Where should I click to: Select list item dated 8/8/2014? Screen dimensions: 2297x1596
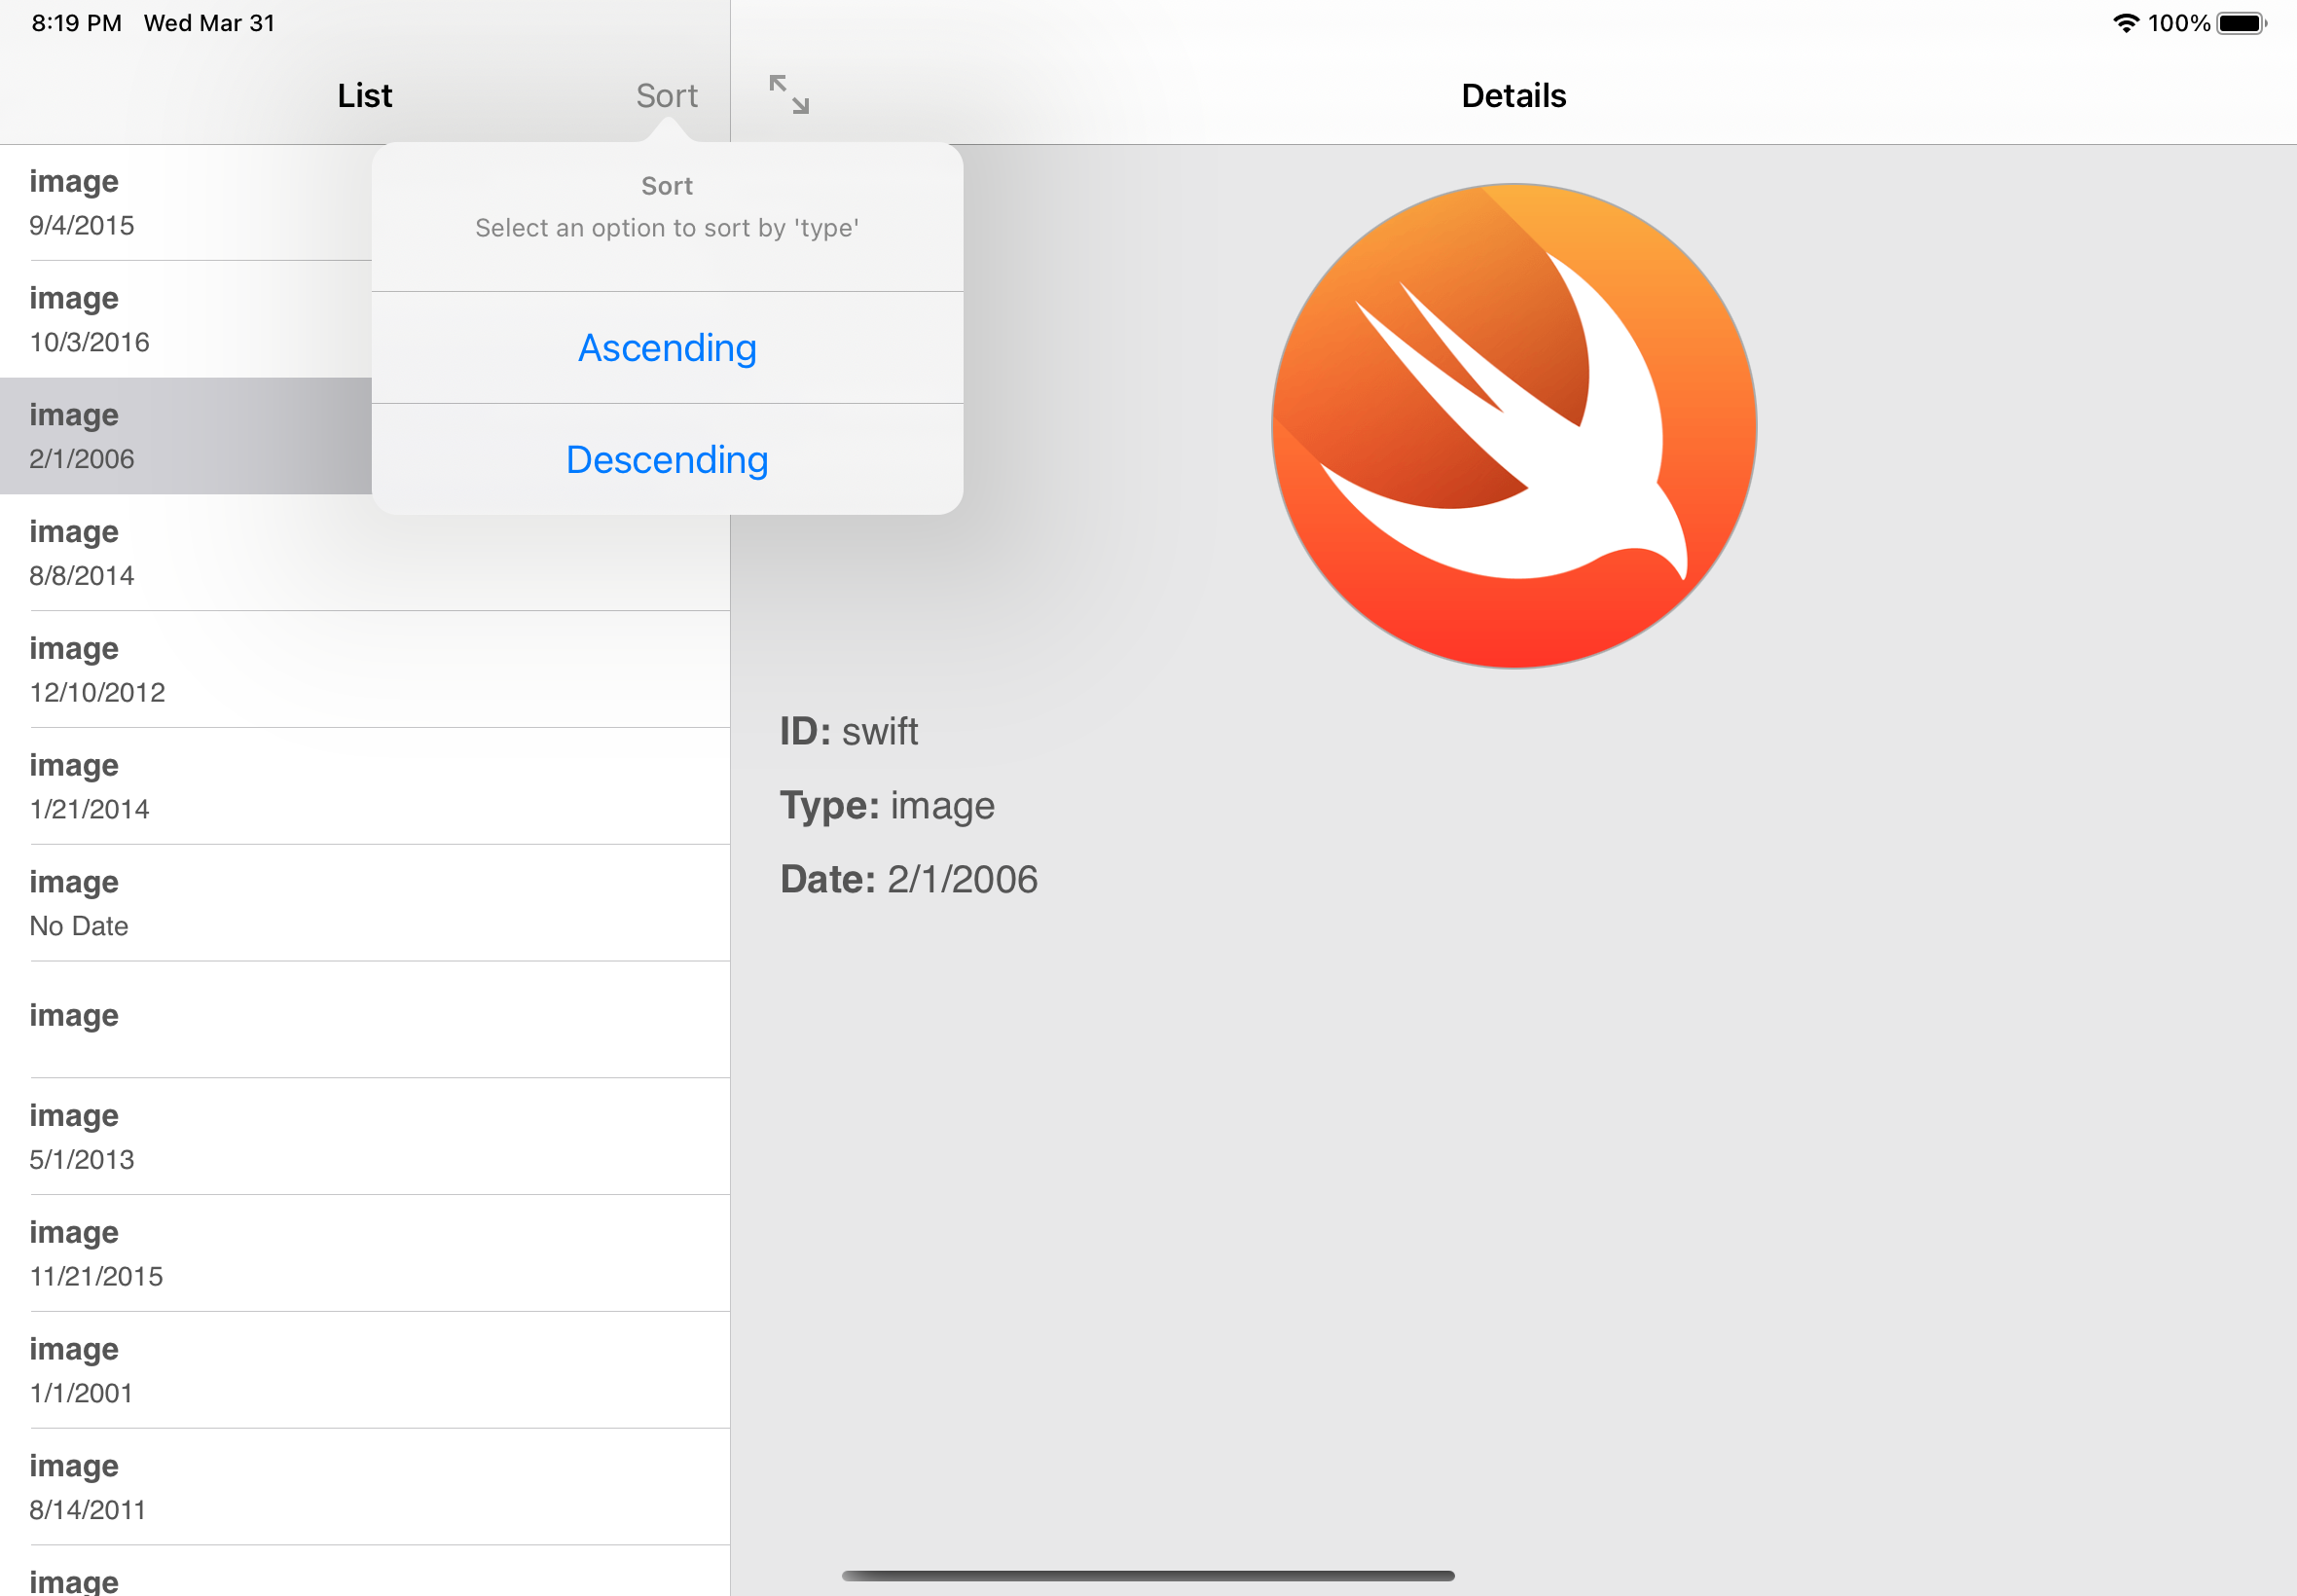[365, 553]
